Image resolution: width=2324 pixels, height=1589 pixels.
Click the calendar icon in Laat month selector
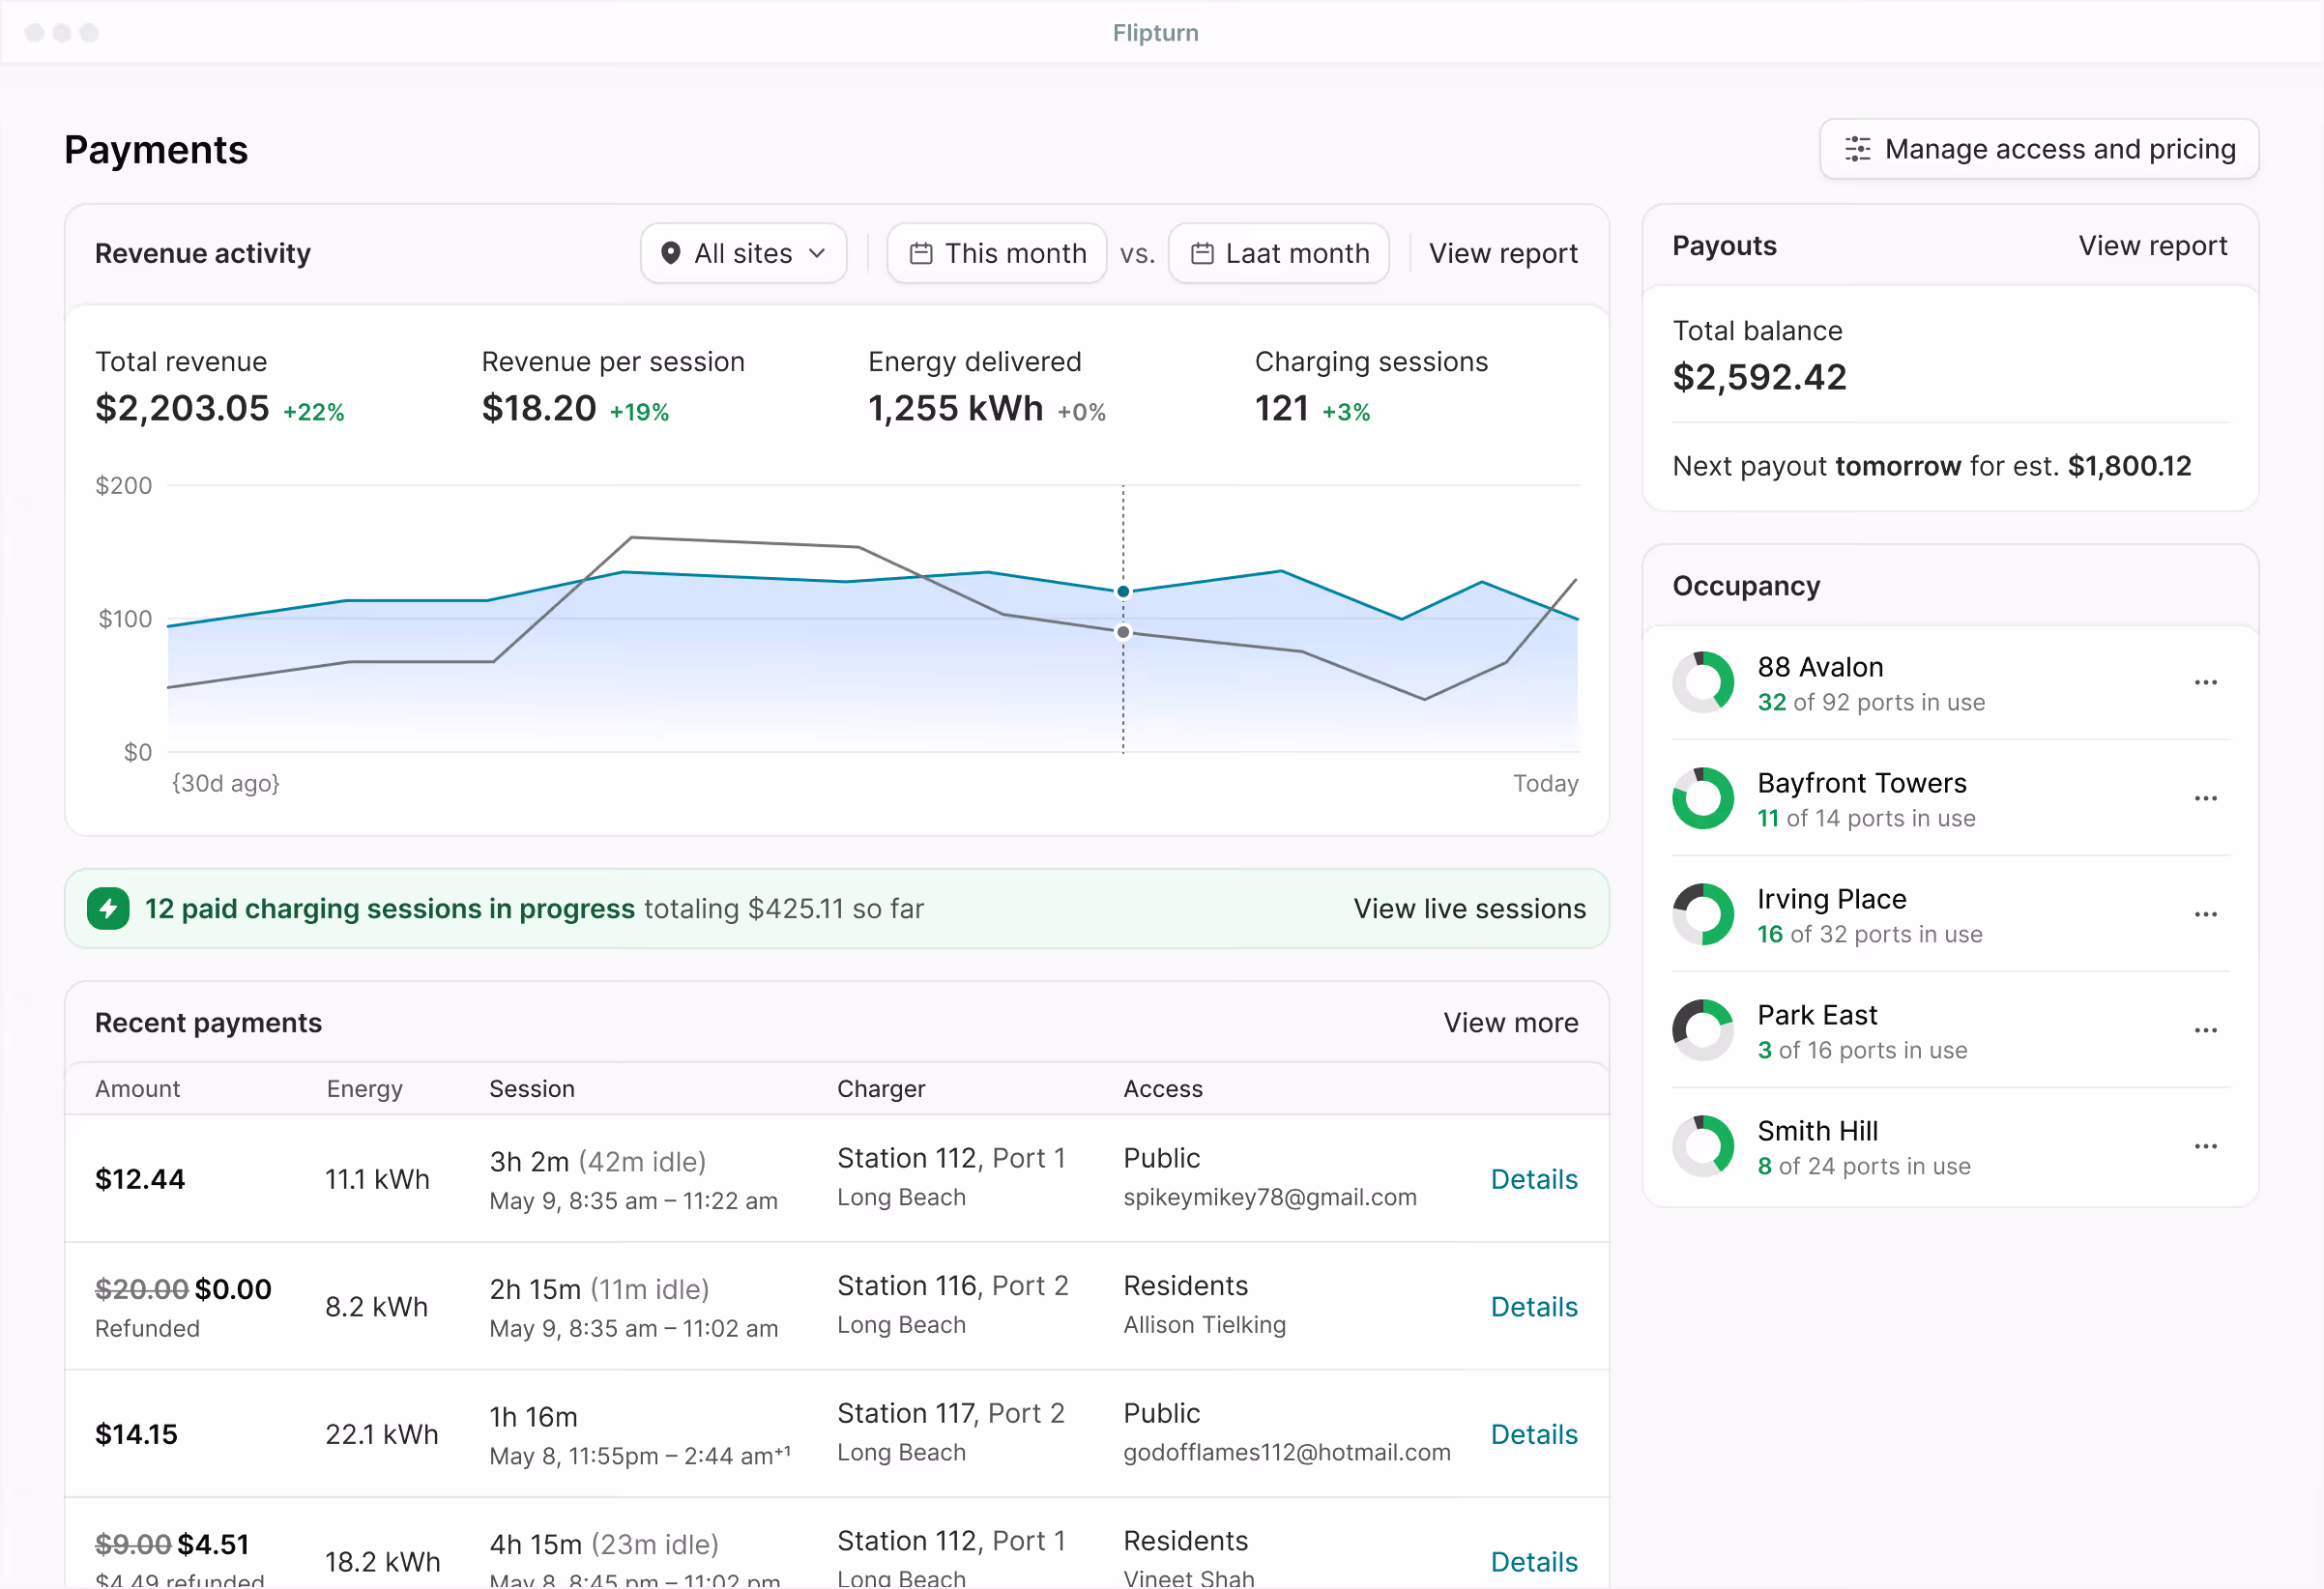(1203, 253)
